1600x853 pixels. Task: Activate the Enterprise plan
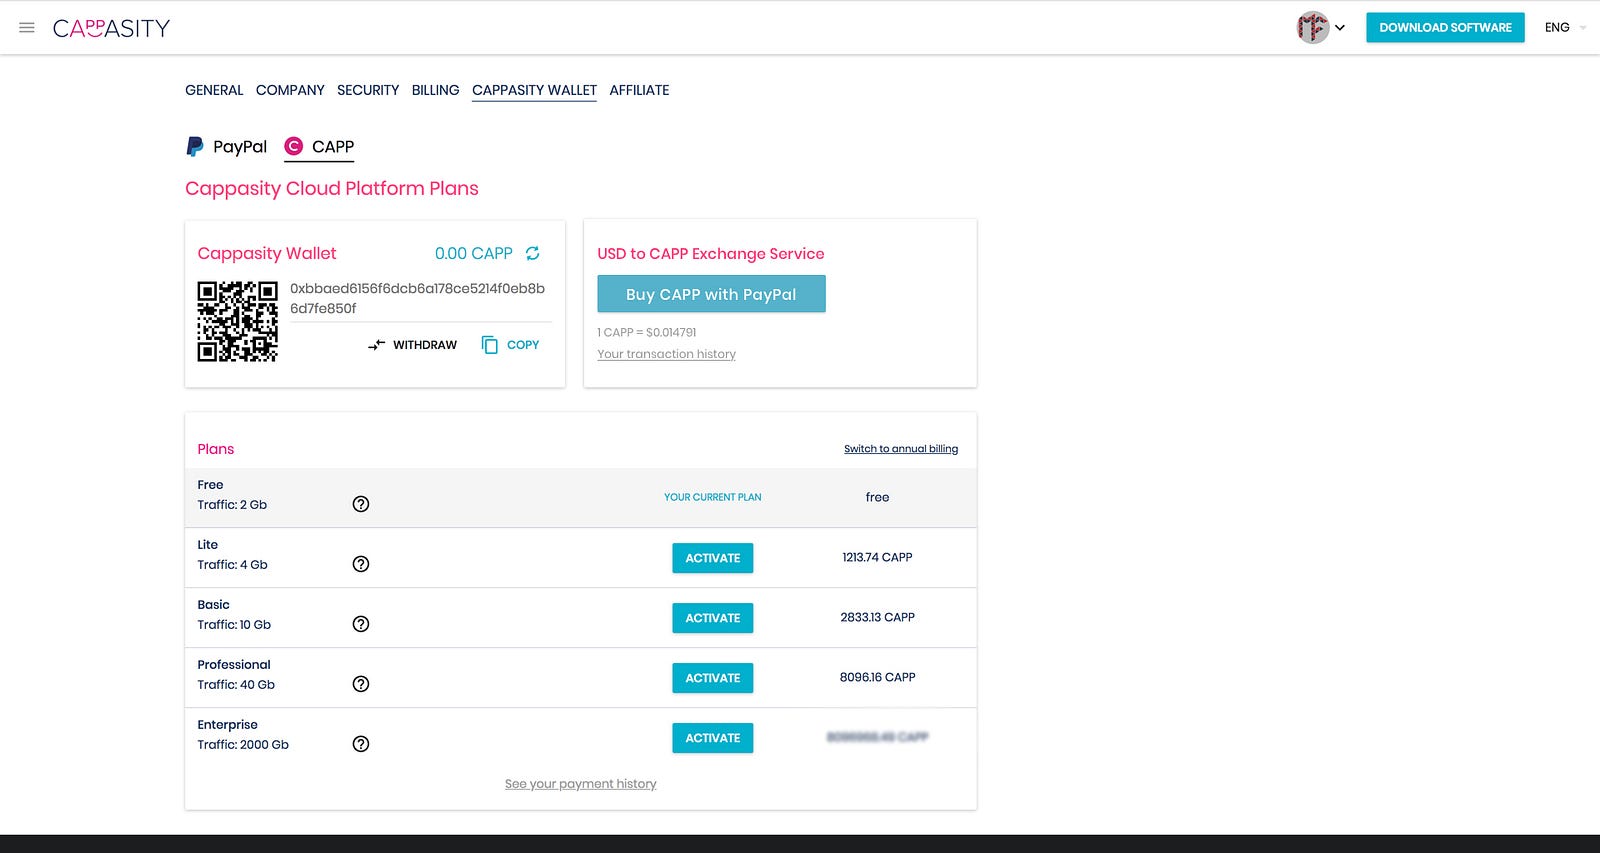point(712,738)
